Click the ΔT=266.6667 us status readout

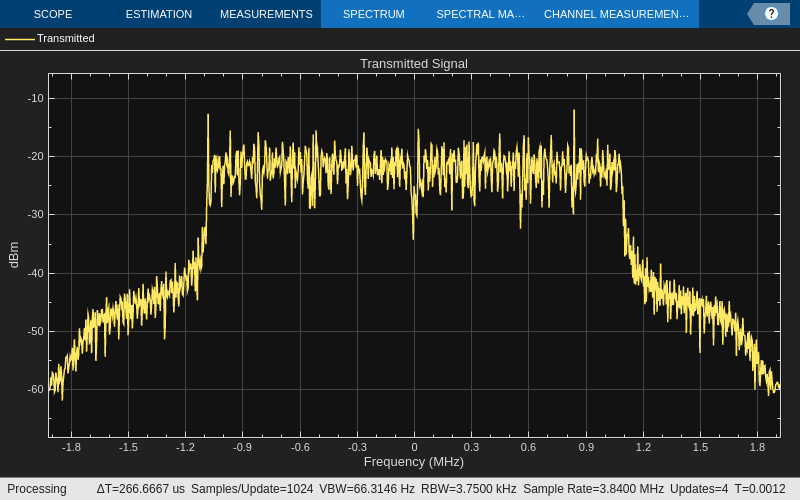tap(141, 489)
